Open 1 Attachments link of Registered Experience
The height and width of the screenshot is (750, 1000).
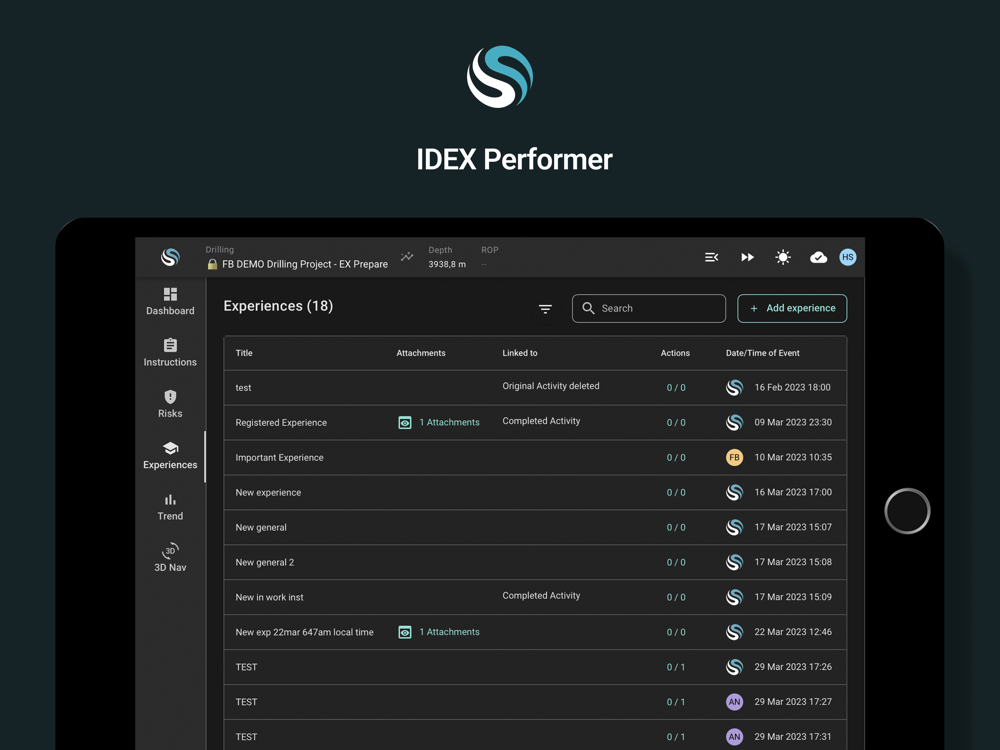pyautogui.click(x=450, y=422)
